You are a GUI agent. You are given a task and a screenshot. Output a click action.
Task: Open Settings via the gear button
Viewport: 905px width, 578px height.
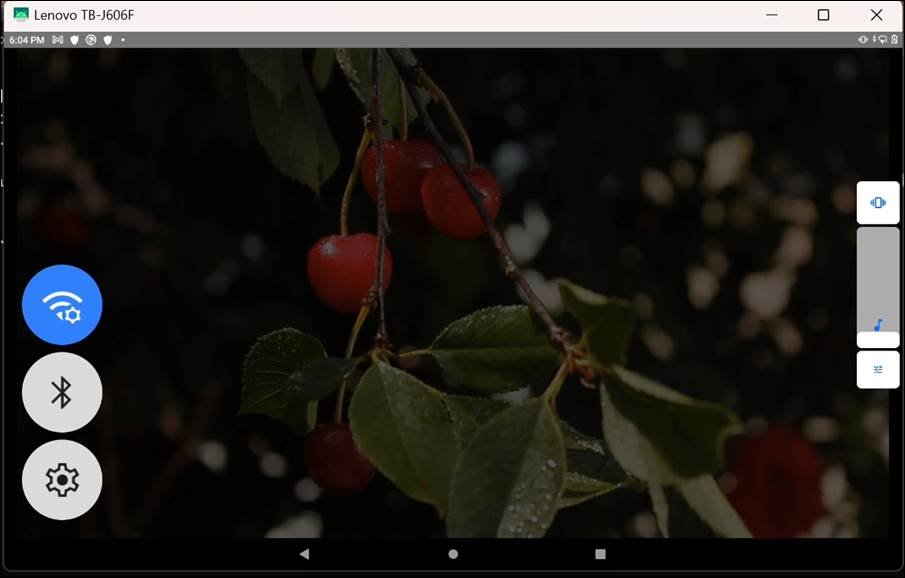(x=62, y=480)
